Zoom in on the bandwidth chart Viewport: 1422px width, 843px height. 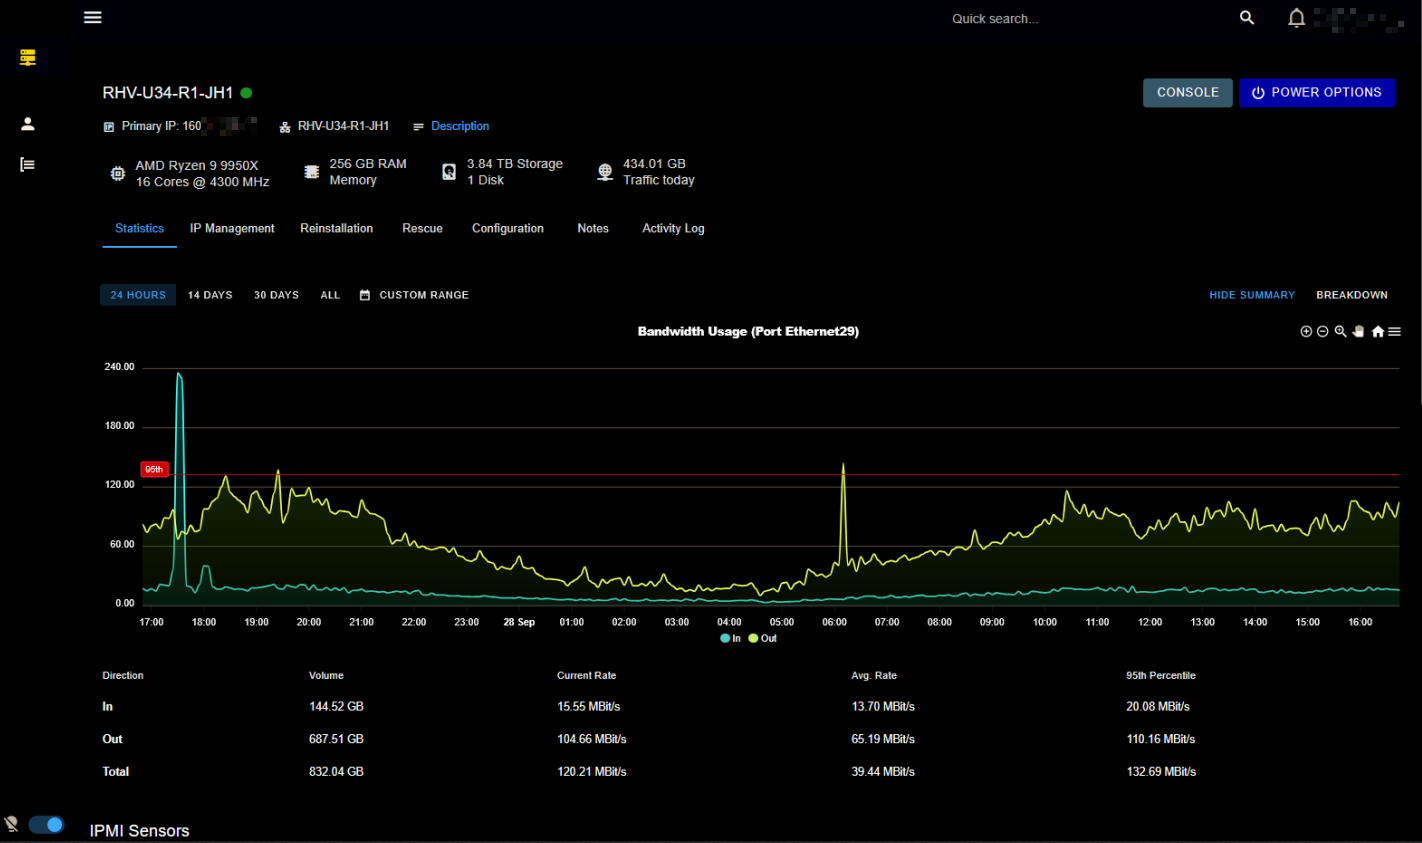tap(1306, 331)
